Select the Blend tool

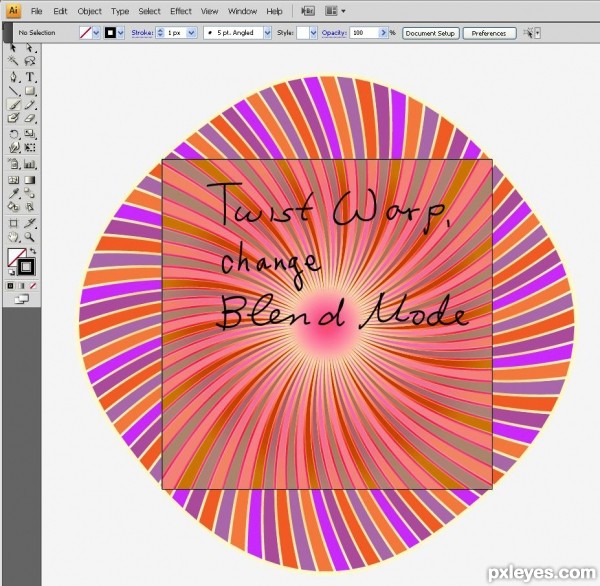(x=29, y=193)
